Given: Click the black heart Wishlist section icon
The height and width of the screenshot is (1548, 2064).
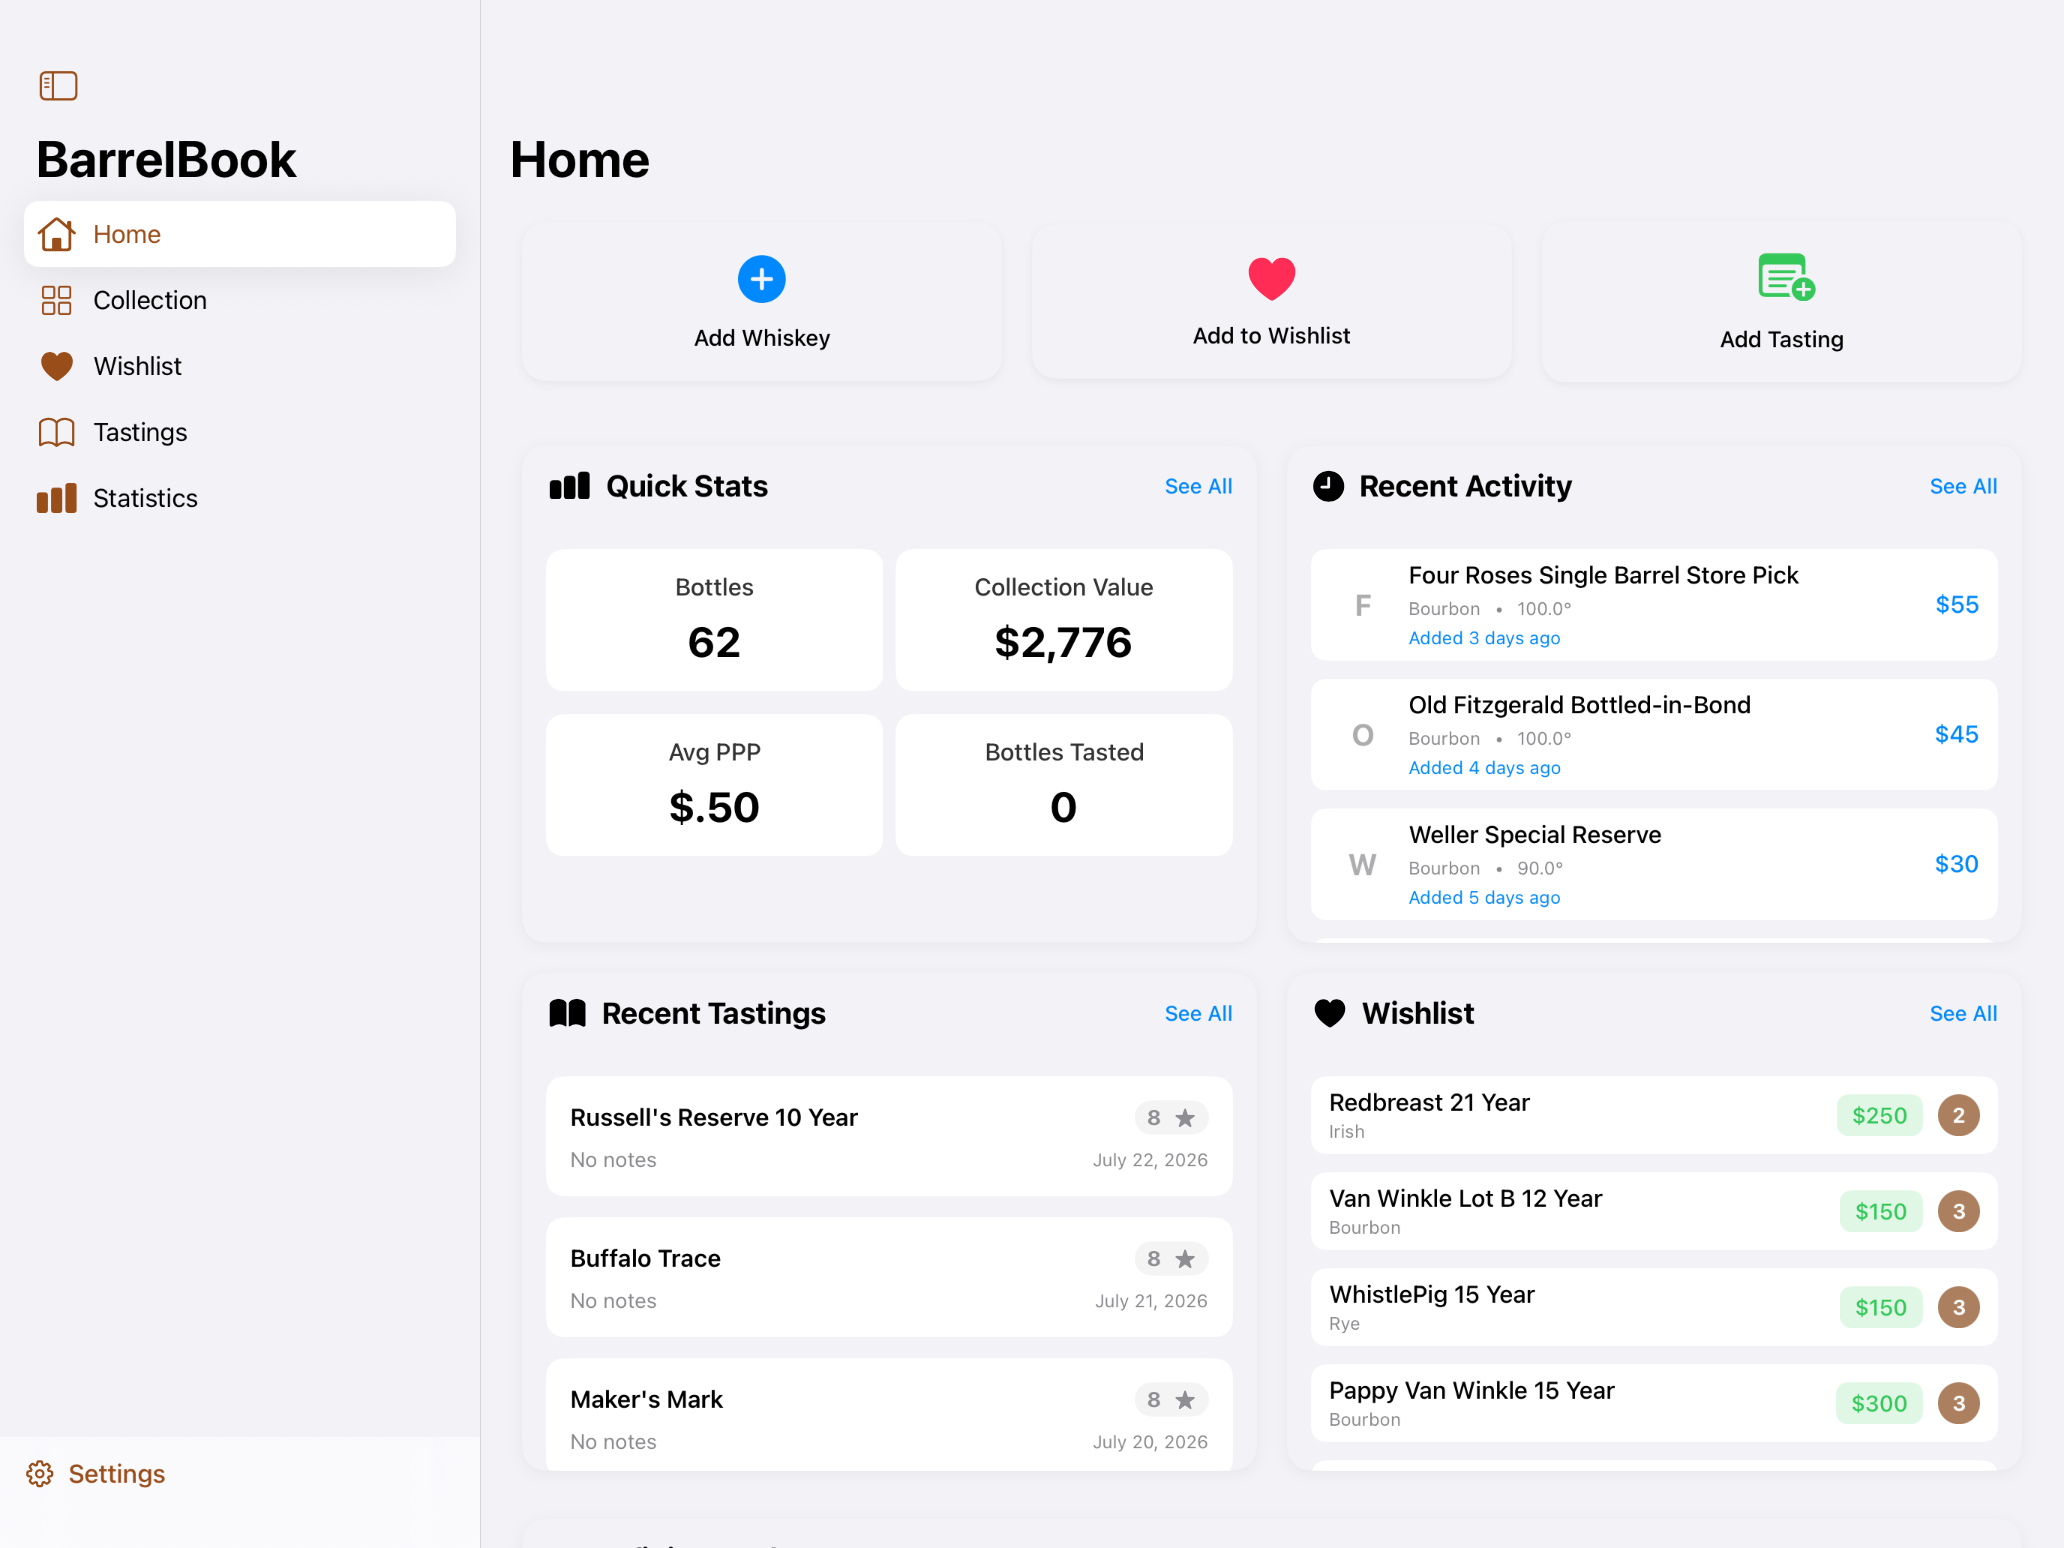Looking at the screenshot, I should click(x=1330, y=1013).
